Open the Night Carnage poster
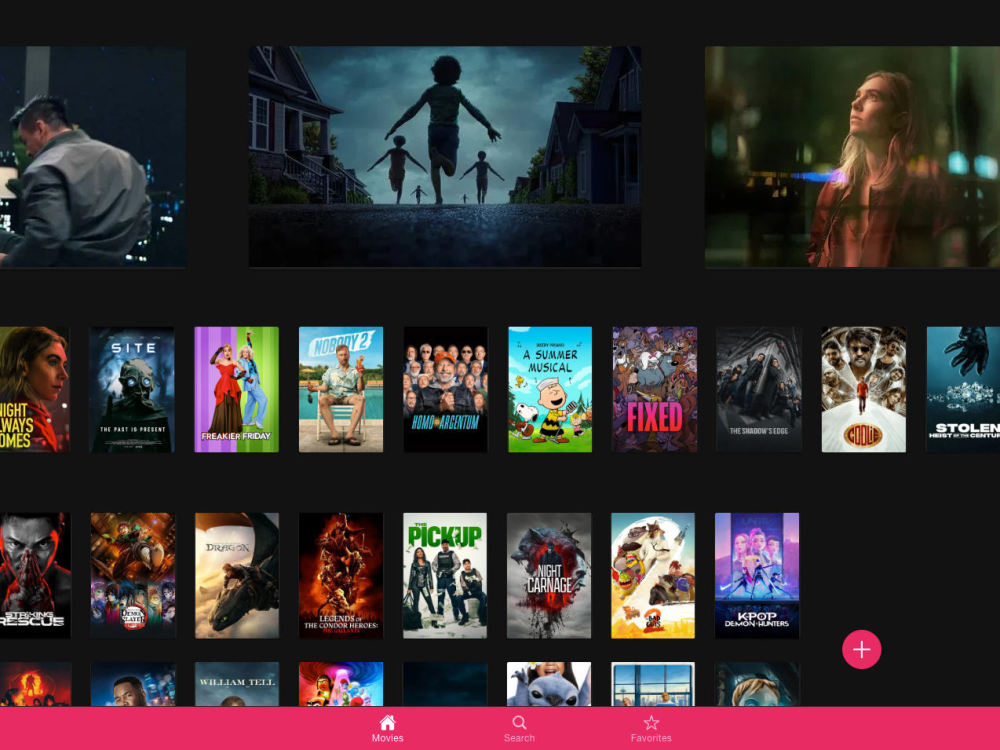Viewport: 1000px width, 750px height. 549,575
